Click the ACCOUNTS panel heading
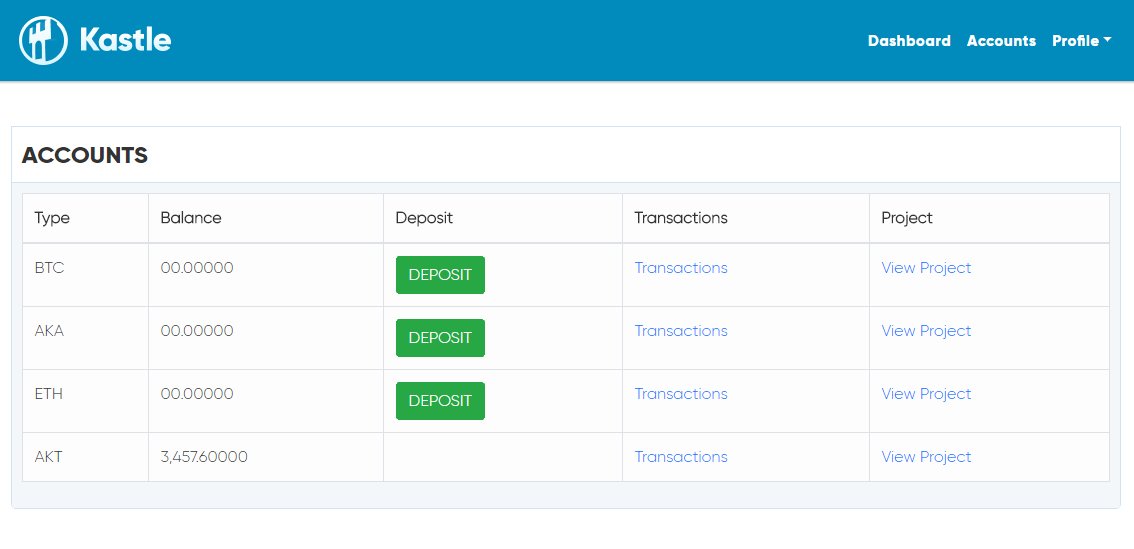1134x549 pixels. pyautogui.click(x=85, y=155)
